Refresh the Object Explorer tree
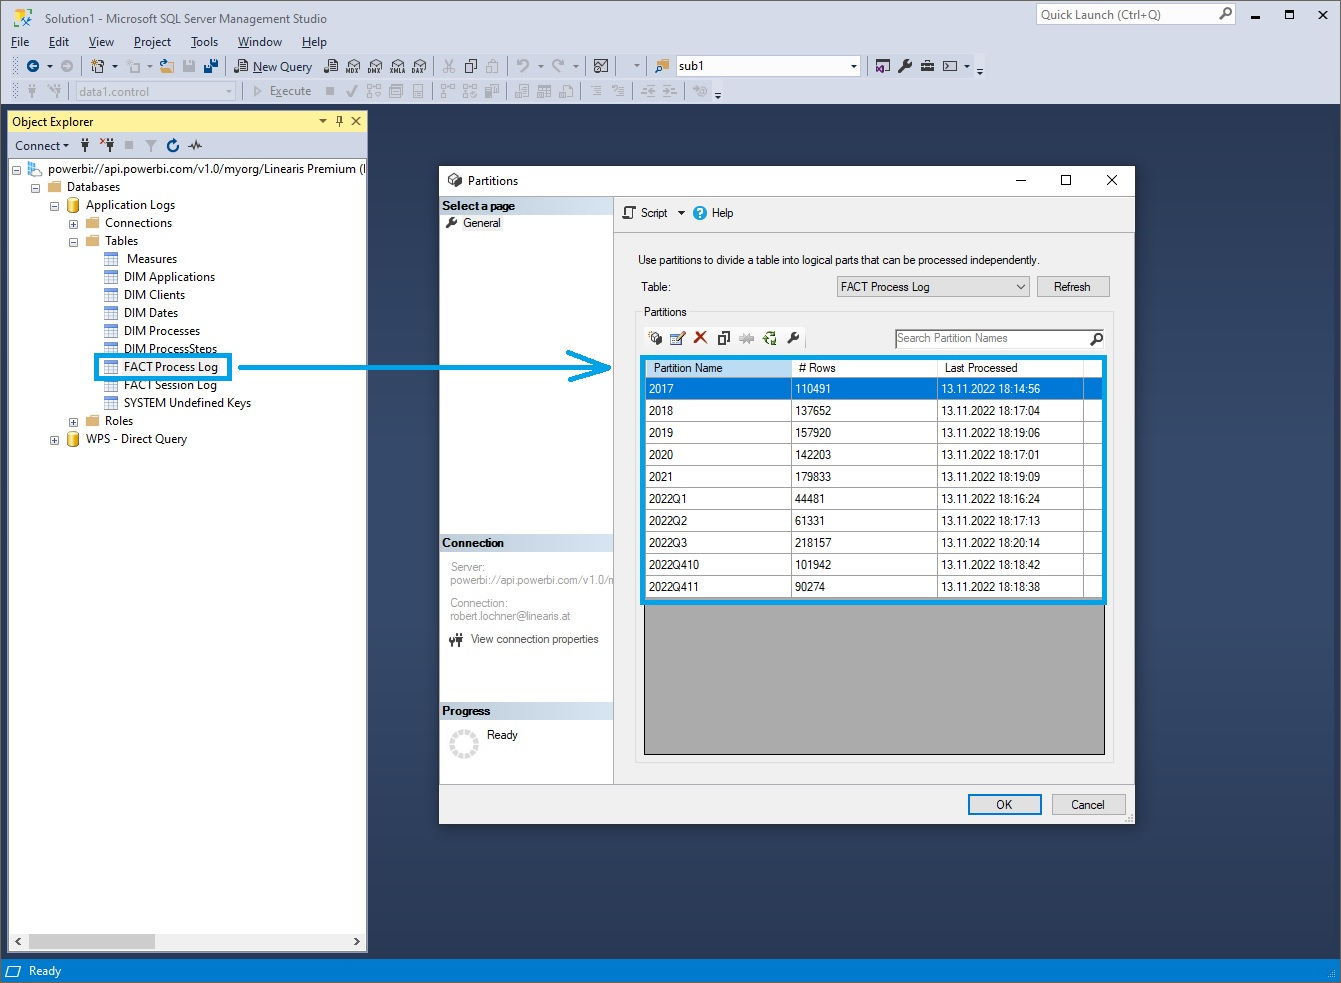The width and height of the screenshot is (1341, 983). tap(171, 145)
